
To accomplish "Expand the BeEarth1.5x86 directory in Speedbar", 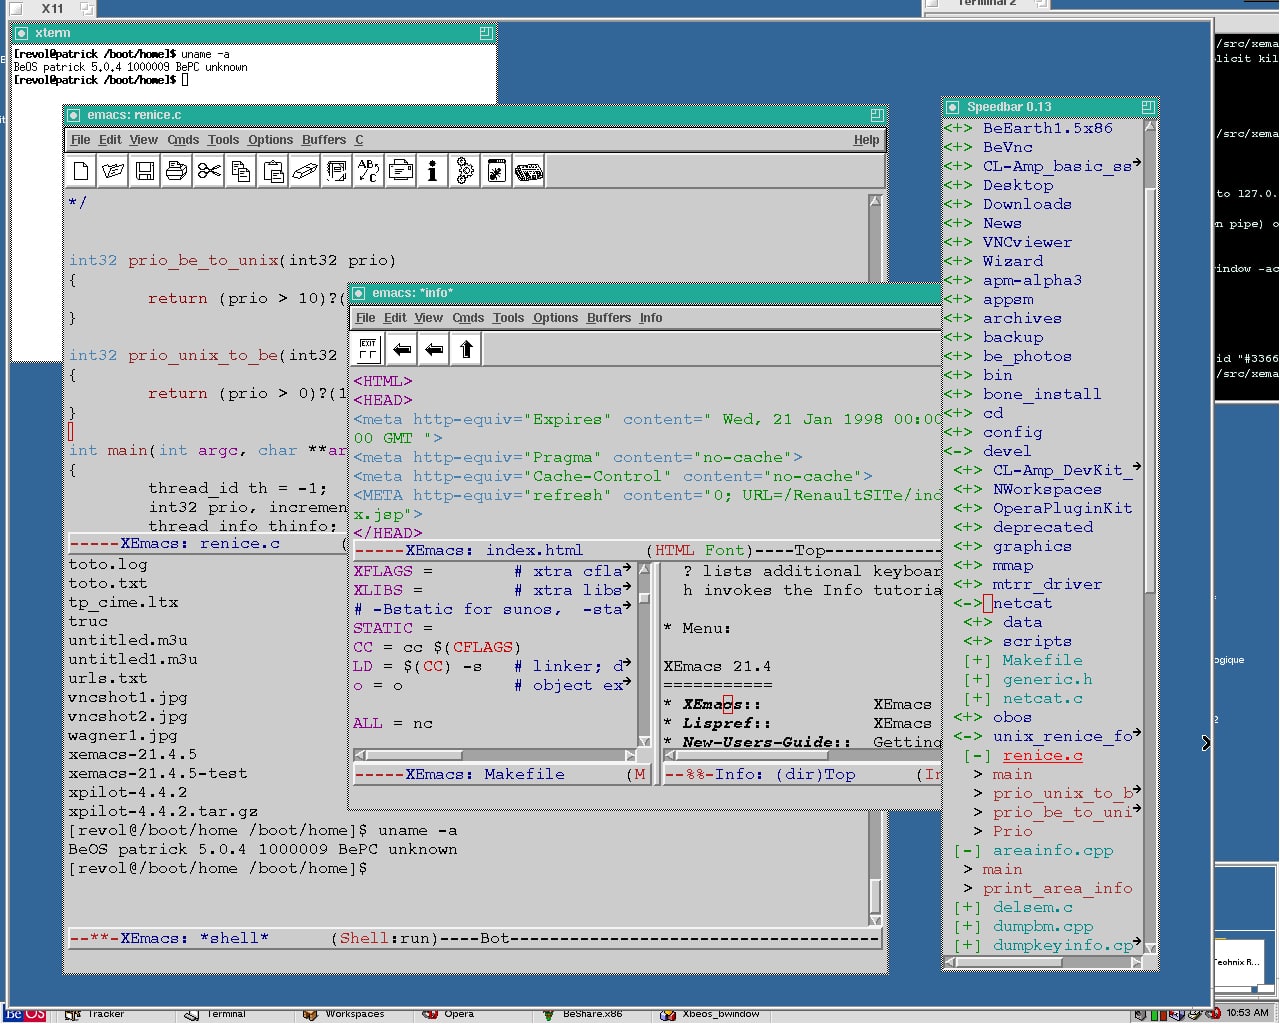I will coord(957,128).
